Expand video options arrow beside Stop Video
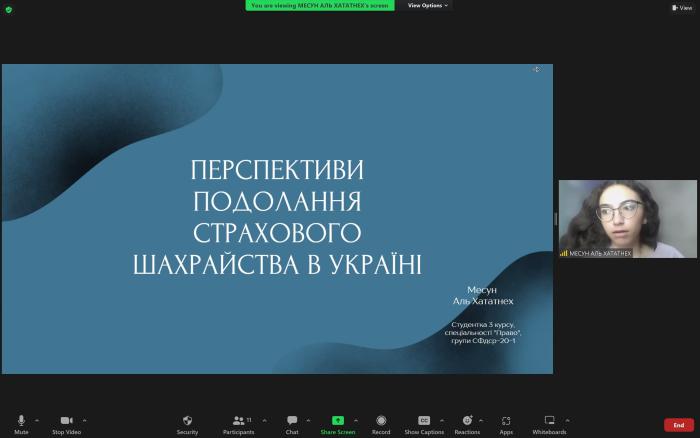Viewport: 700px width, 438px height. pyautogui.click(x=84, y=420)
